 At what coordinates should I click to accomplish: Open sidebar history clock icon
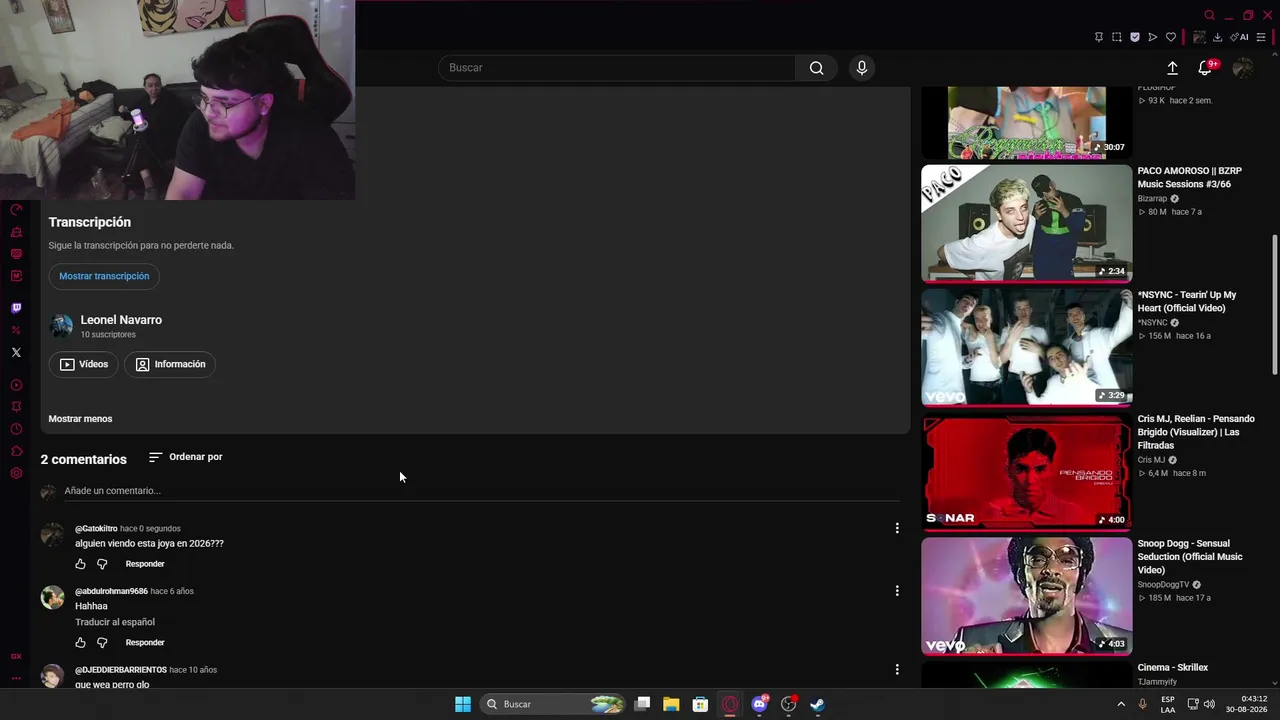[16, 429]
